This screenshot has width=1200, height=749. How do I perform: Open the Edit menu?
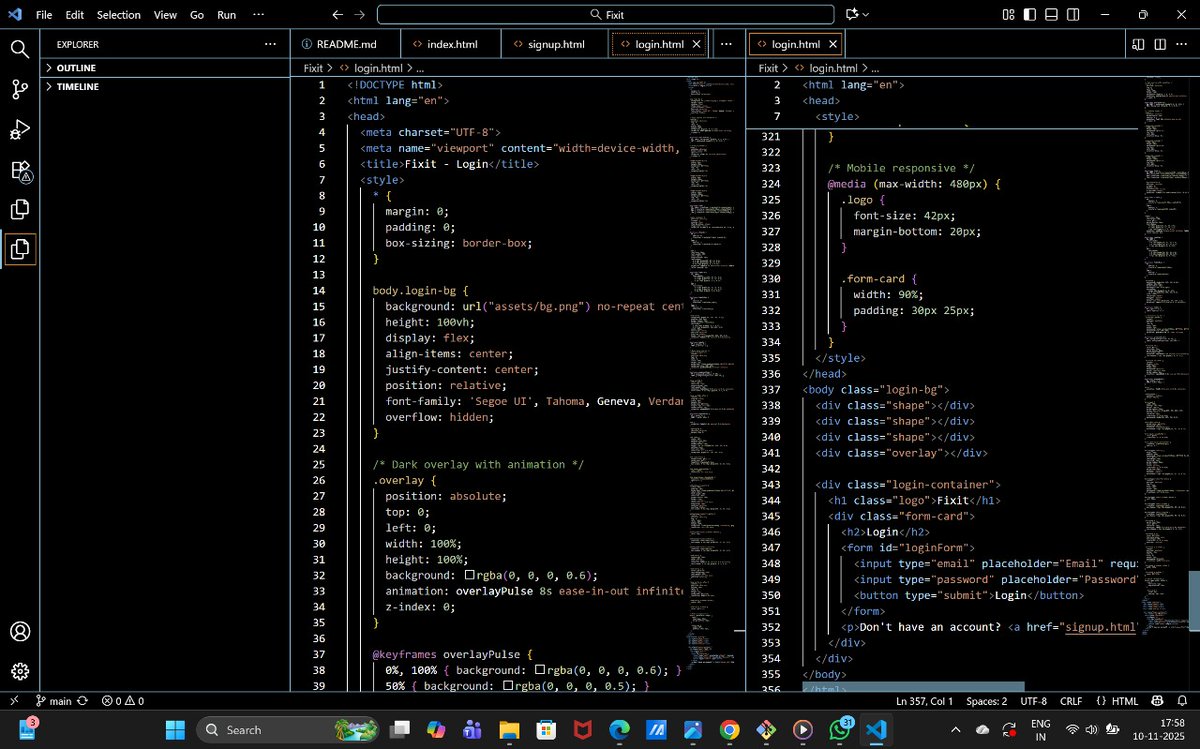pyautogui.click(x=75, y=15)
